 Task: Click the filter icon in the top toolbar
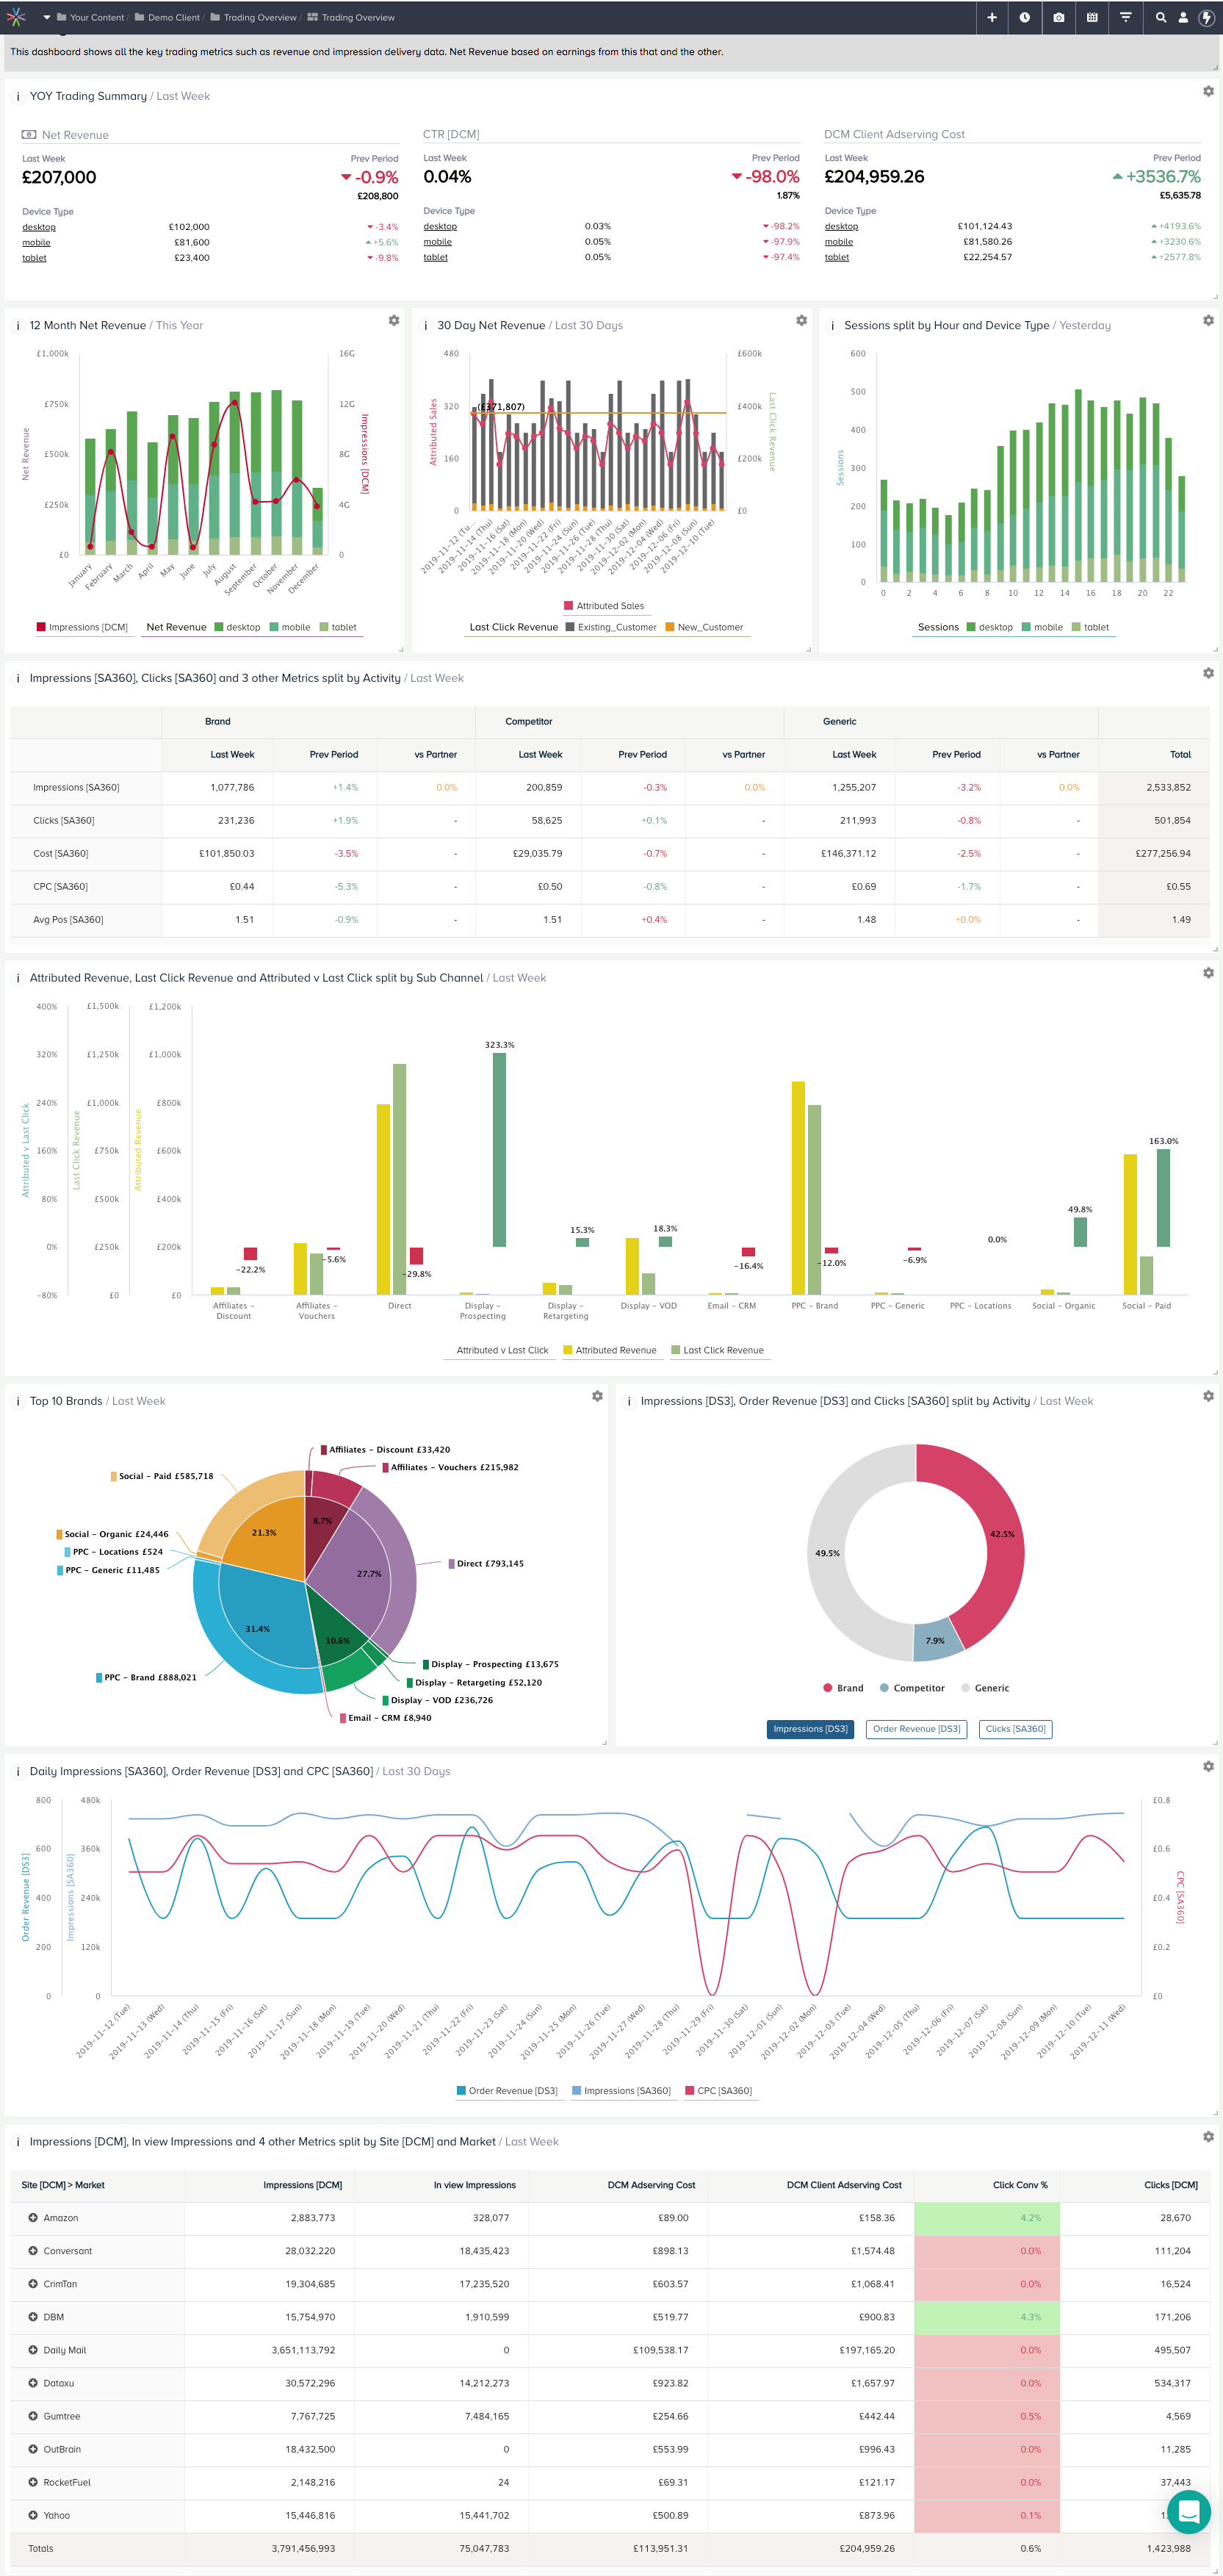[x=1126, y=17]
